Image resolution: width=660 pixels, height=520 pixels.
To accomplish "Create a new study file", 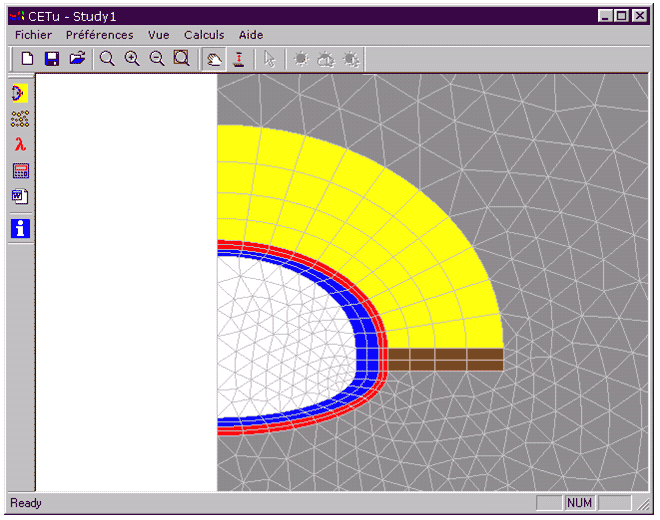I will 27,59.
